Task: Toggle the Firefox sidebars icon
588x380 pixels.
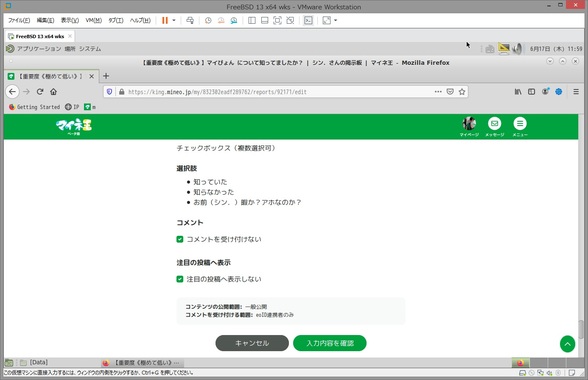Action: click(x=531, y=92)
